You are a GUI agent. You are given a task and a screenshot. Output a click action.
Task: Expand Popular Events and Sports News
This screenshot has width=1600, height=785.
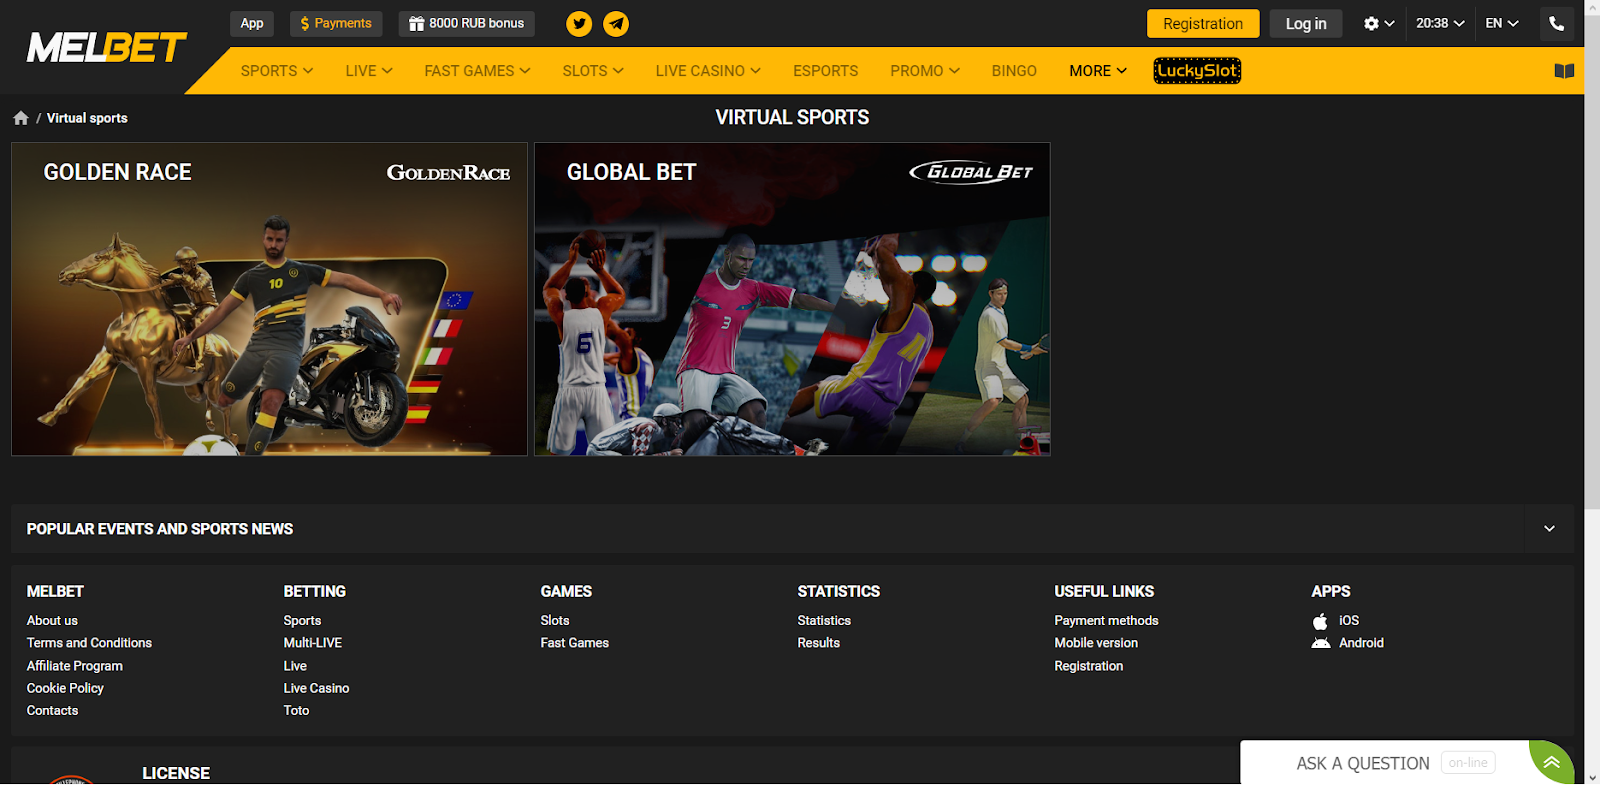tap(1549, 529)
